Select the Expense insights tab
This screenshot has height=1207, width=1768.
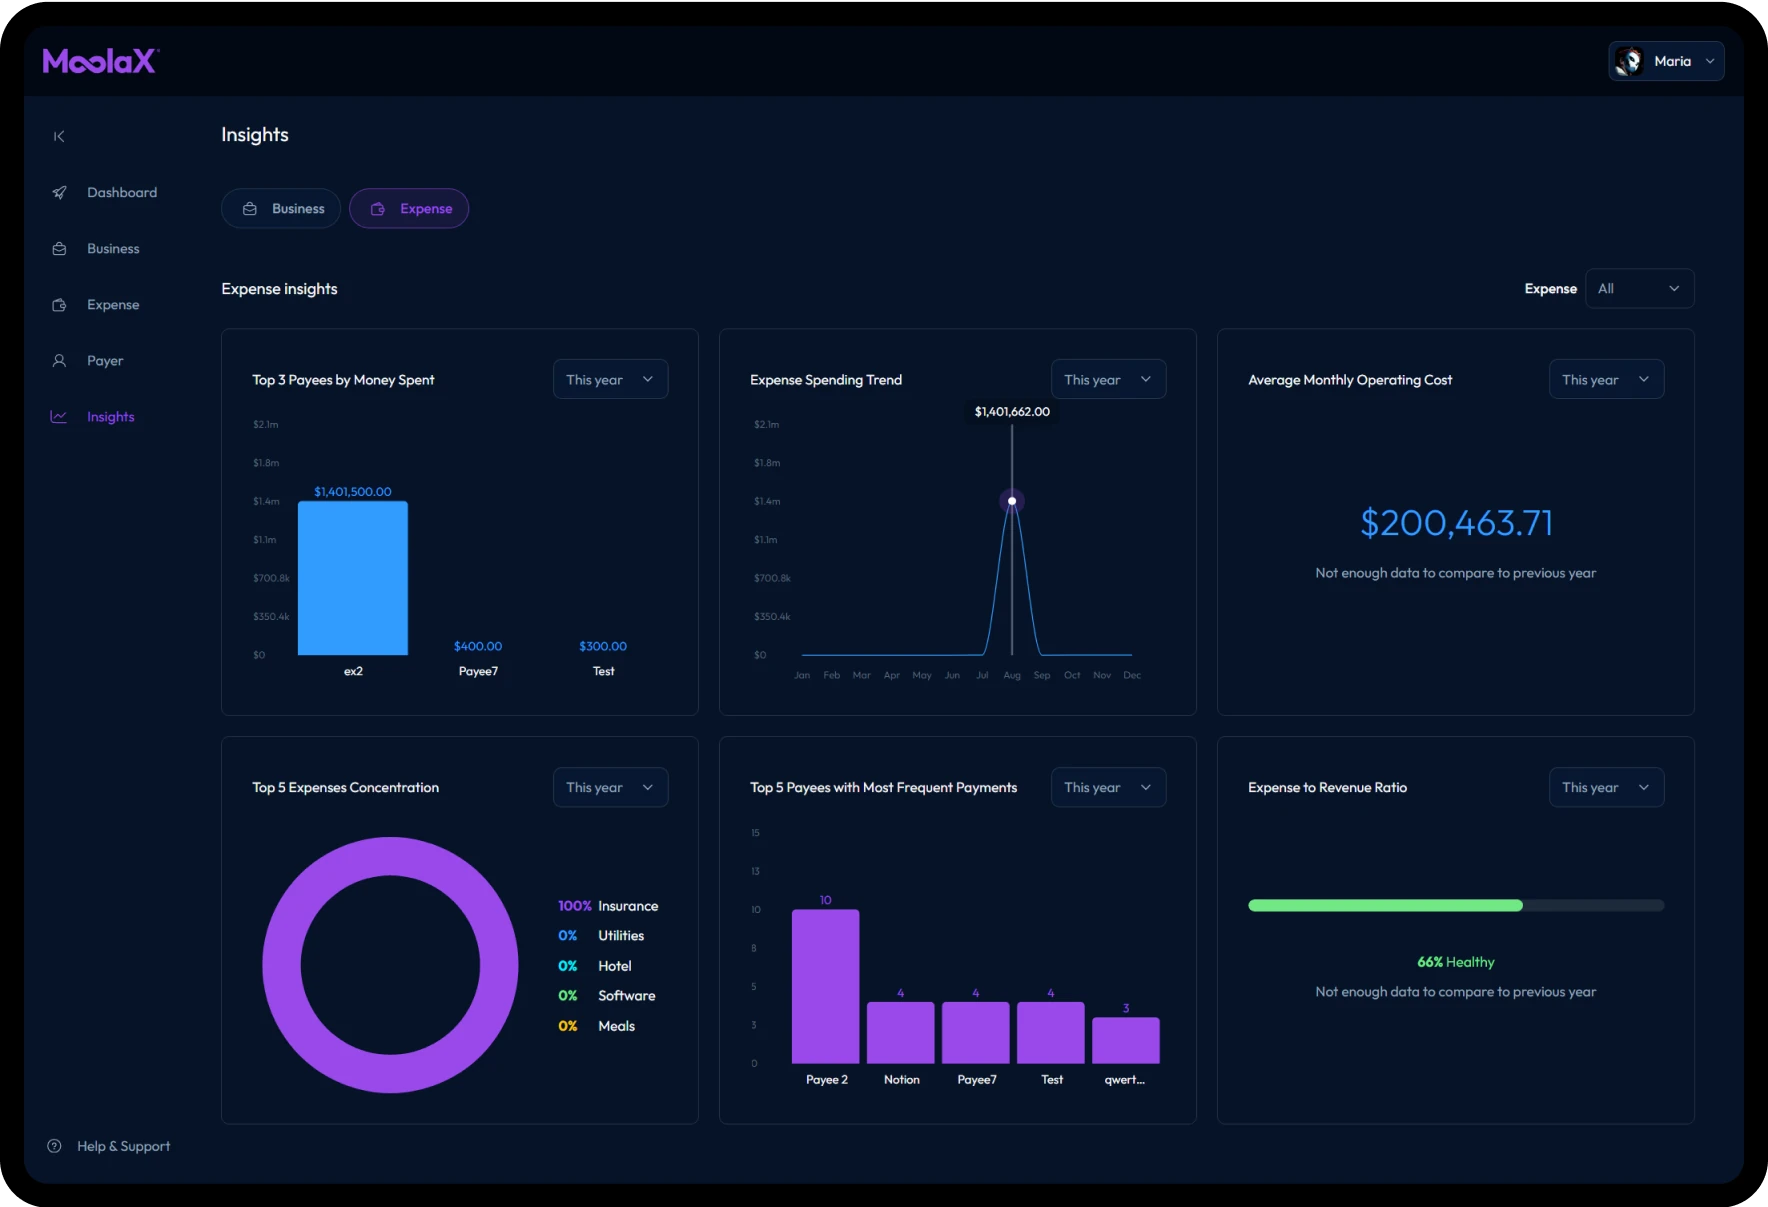click(409, 208)
